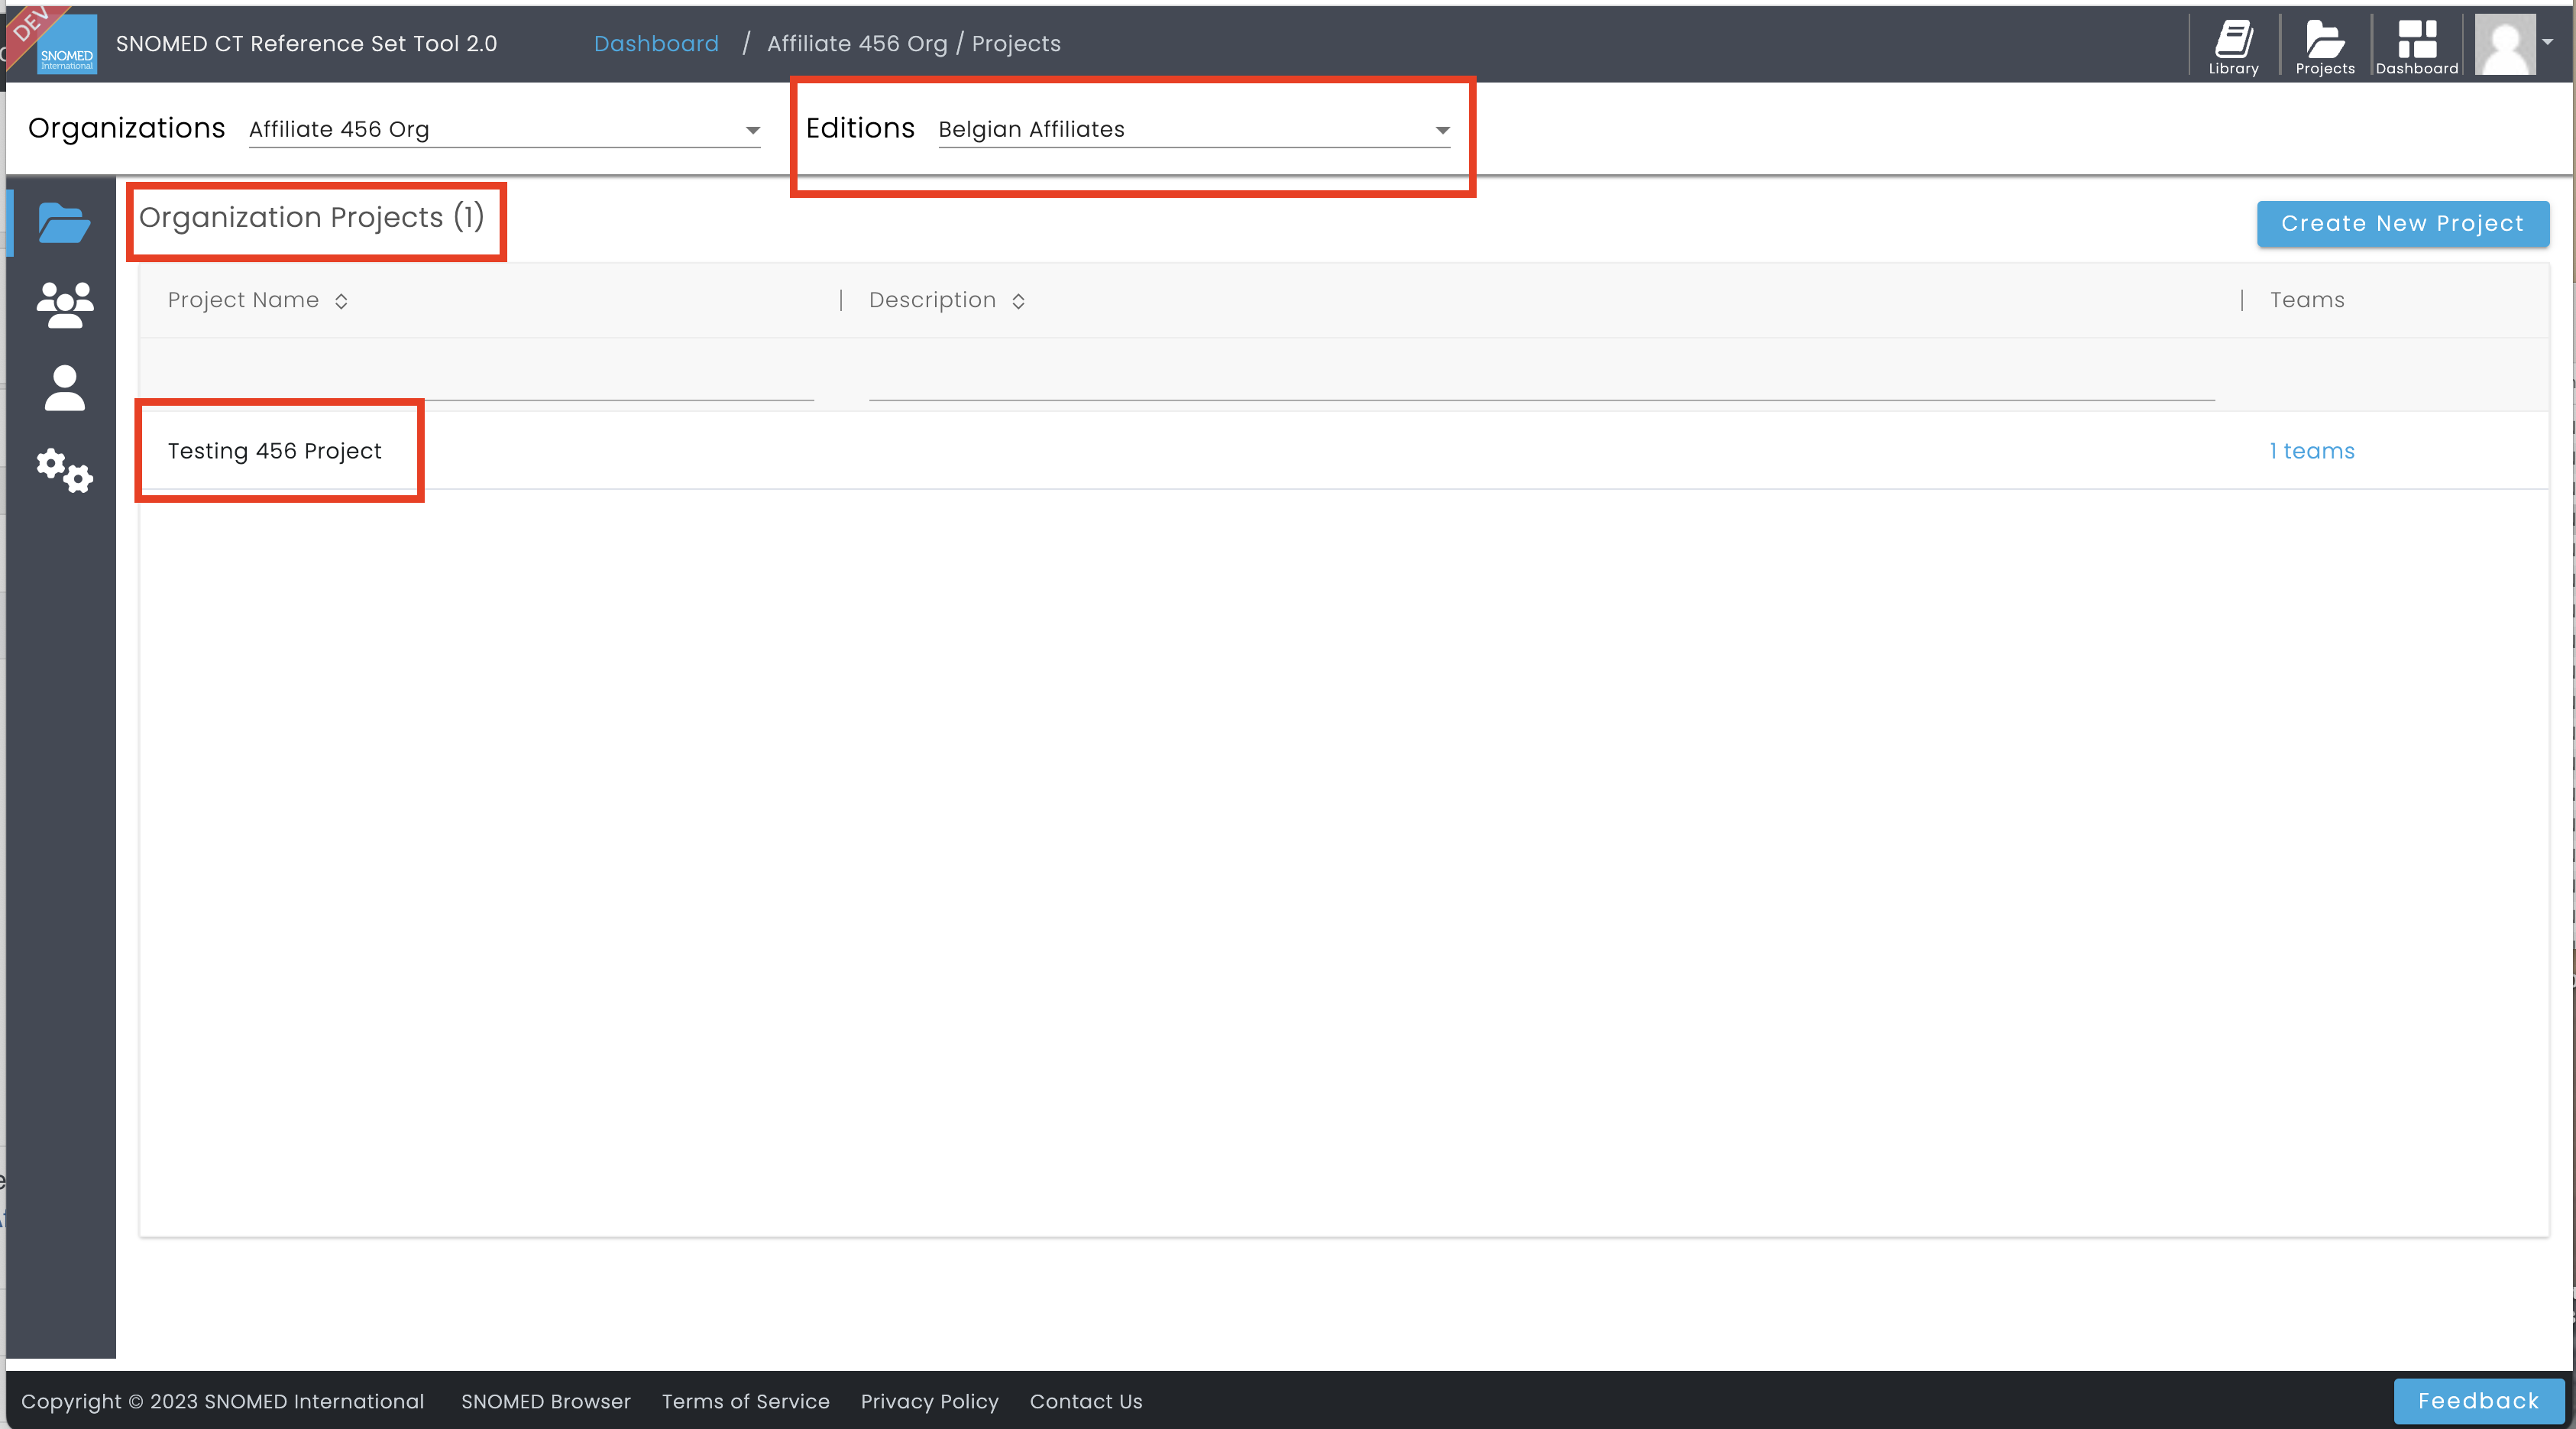
Task: Open SNOMED Browser footer link
Action: point(545,1401)
